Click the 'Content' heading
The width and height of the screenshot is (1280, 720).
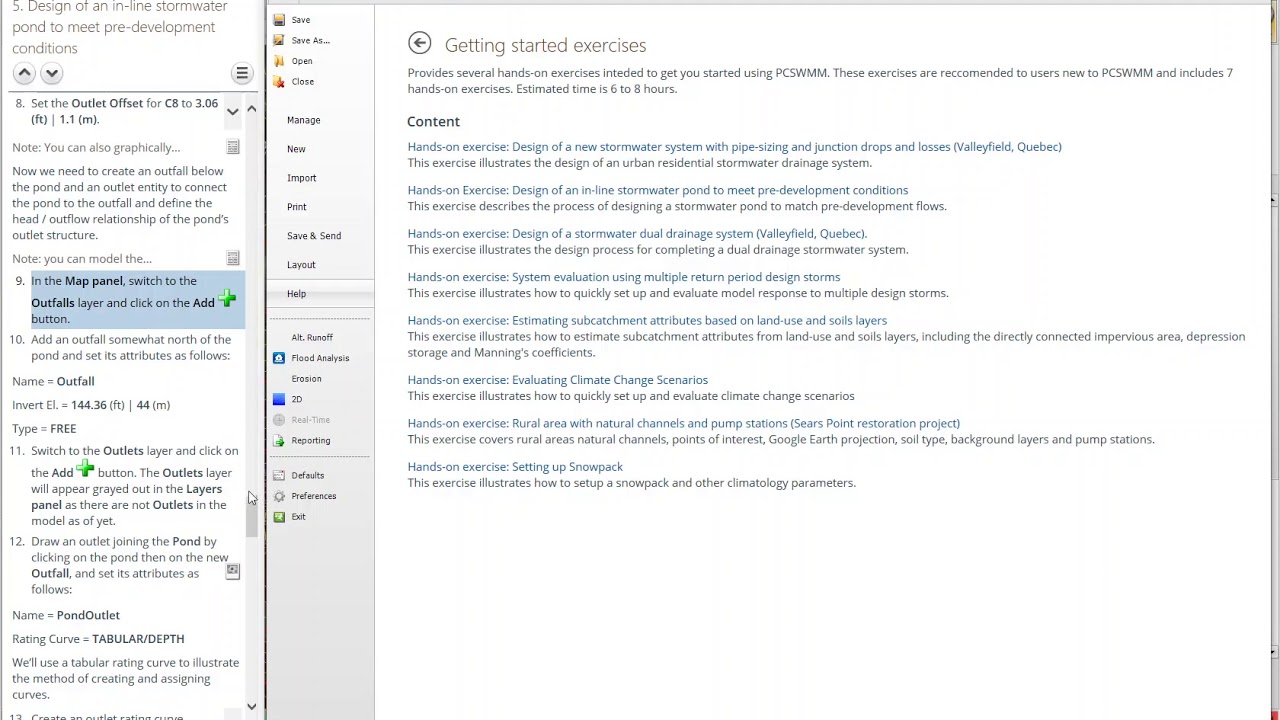coord(433,121)
